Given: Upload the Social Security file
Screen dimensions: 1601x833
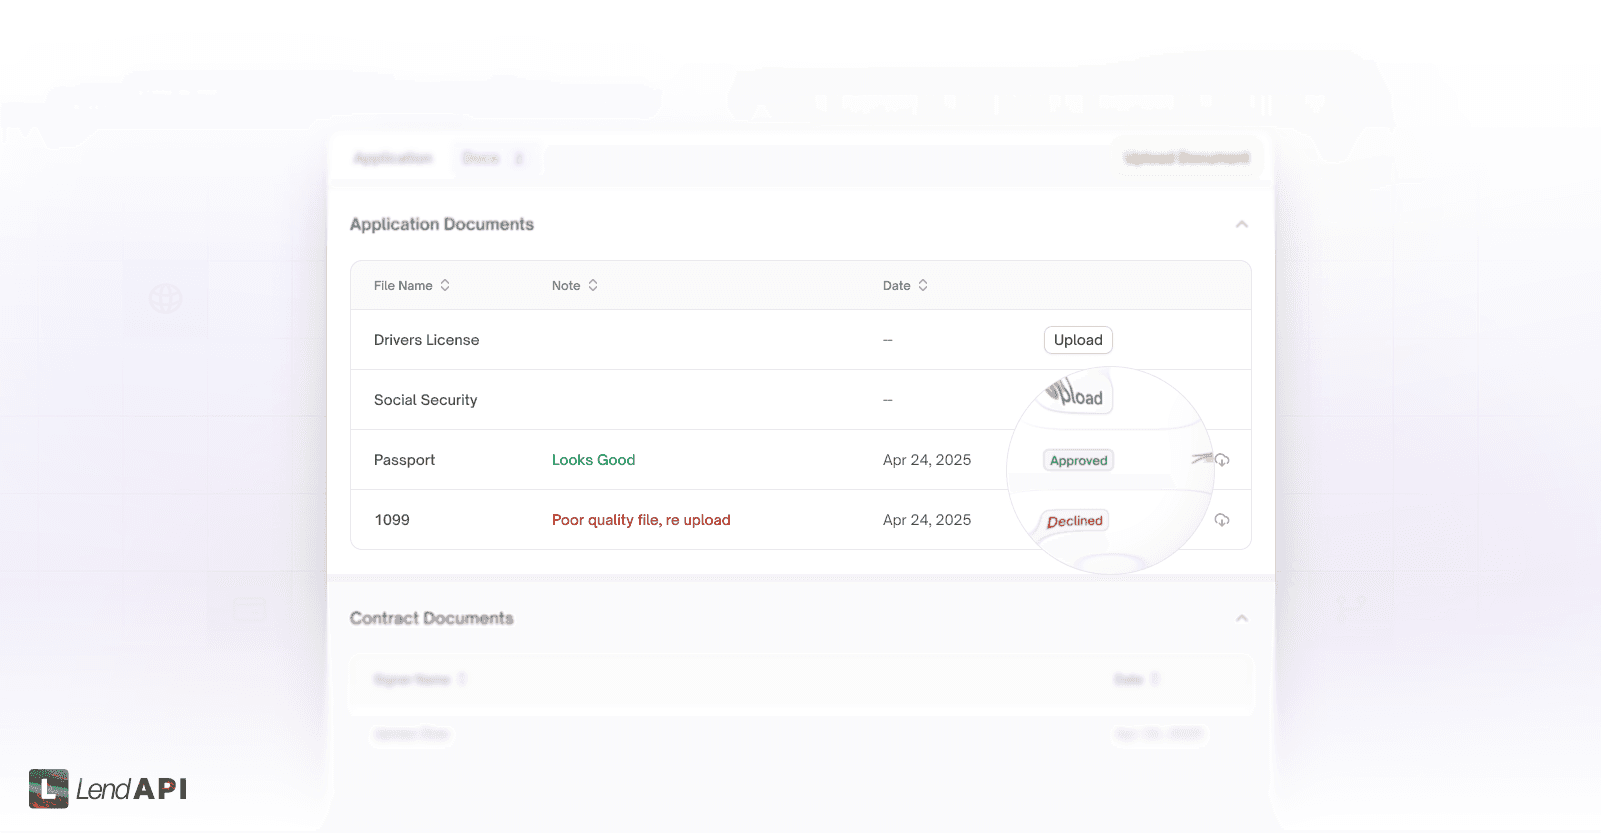Looking at the screenshot, I should (x=1078, y=396).
